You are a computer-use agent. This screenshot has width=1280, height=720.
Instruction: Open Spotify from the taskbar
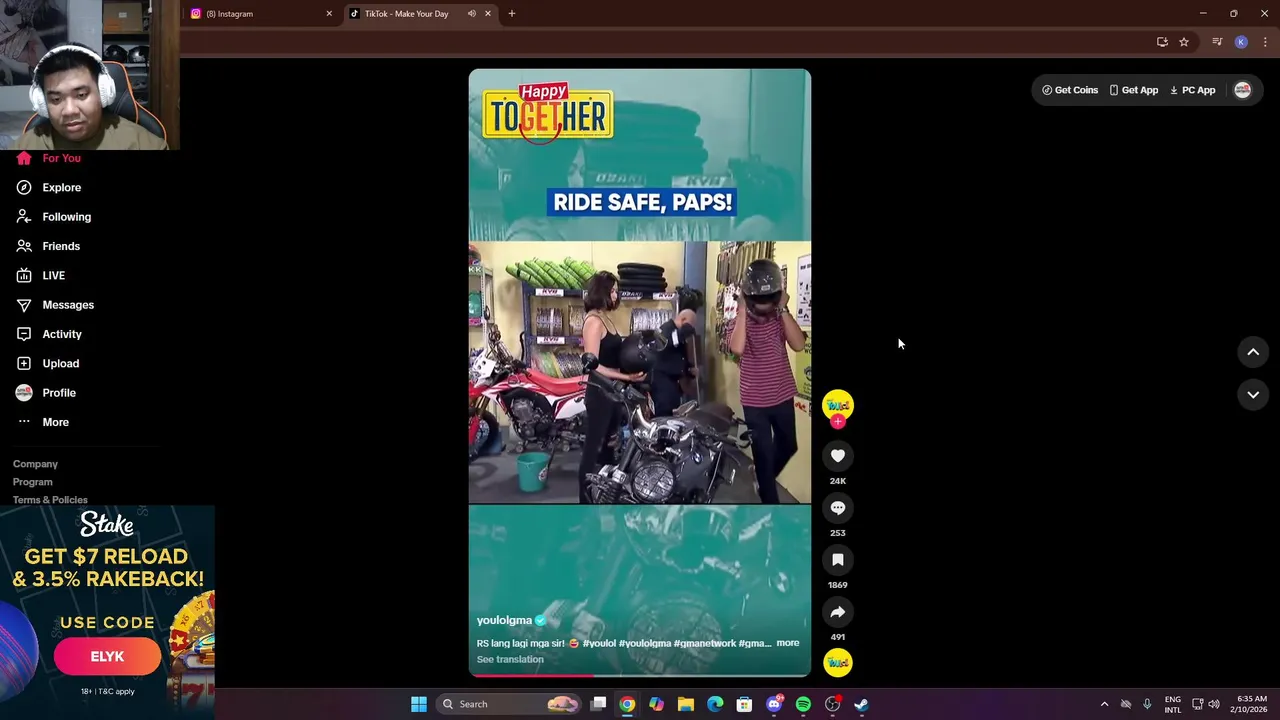click(x=803, y=704)
